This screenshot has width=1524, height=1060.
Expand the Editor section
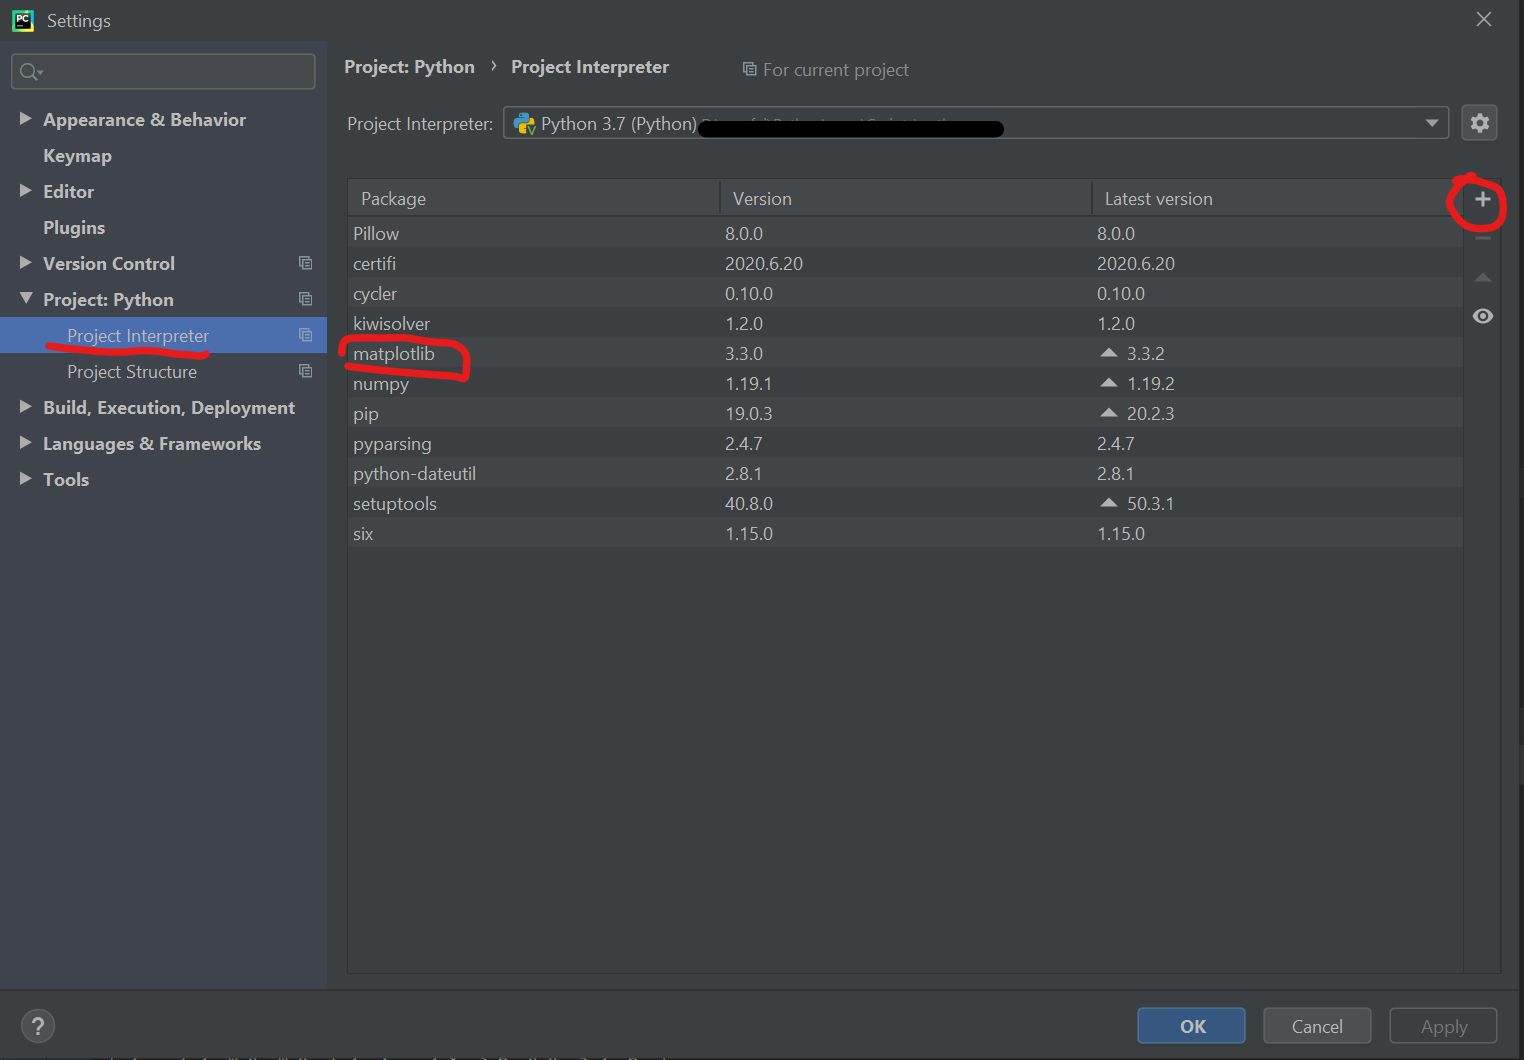point(25,190)
